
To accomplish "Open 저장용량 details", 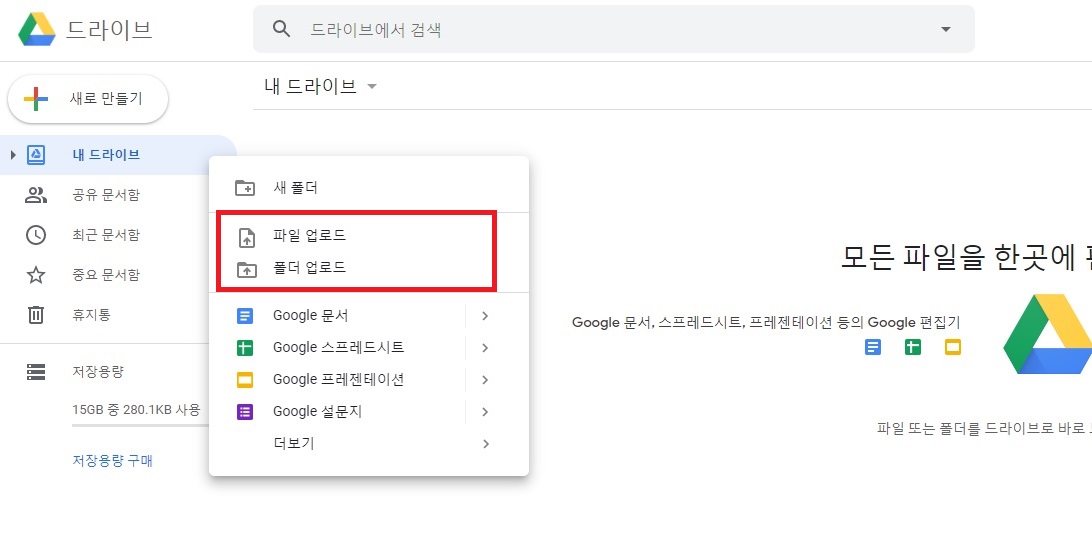I will click(98, 372).
